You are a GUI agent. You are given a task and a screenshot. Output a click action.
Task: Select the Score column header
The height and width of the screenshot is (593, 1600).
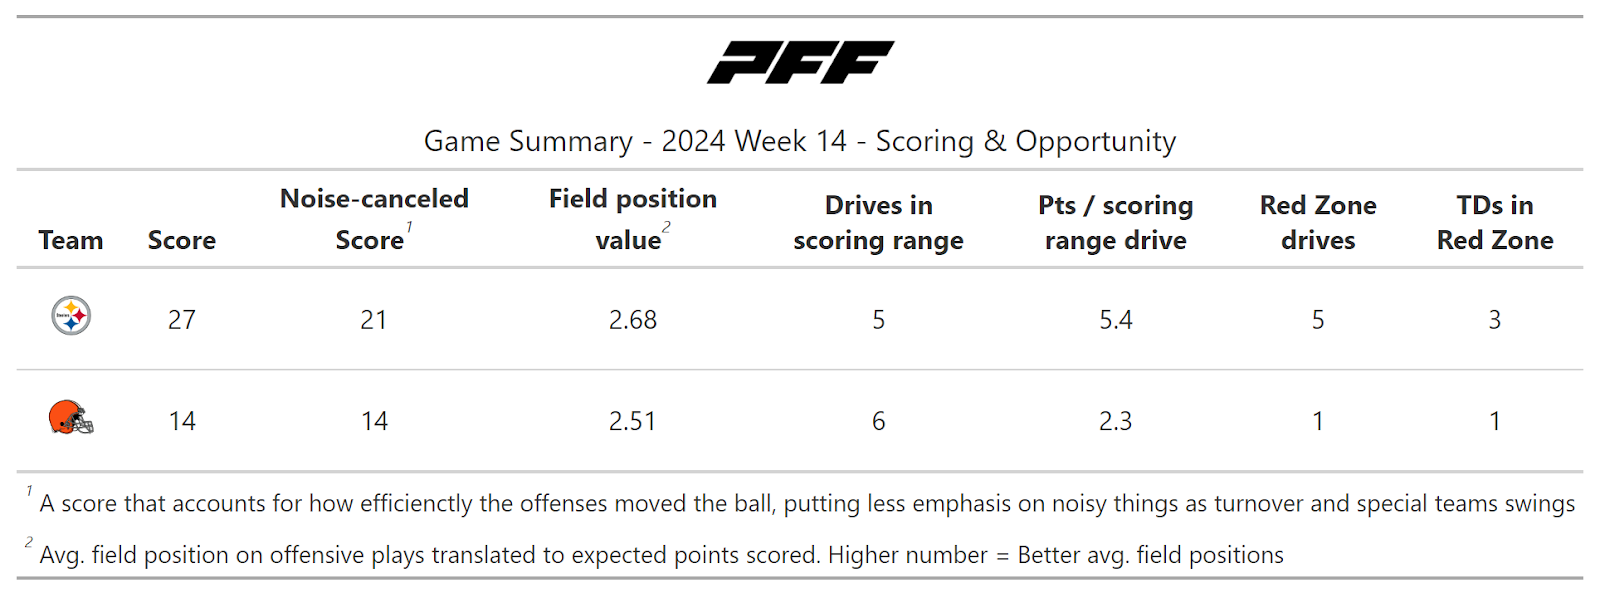182,240
